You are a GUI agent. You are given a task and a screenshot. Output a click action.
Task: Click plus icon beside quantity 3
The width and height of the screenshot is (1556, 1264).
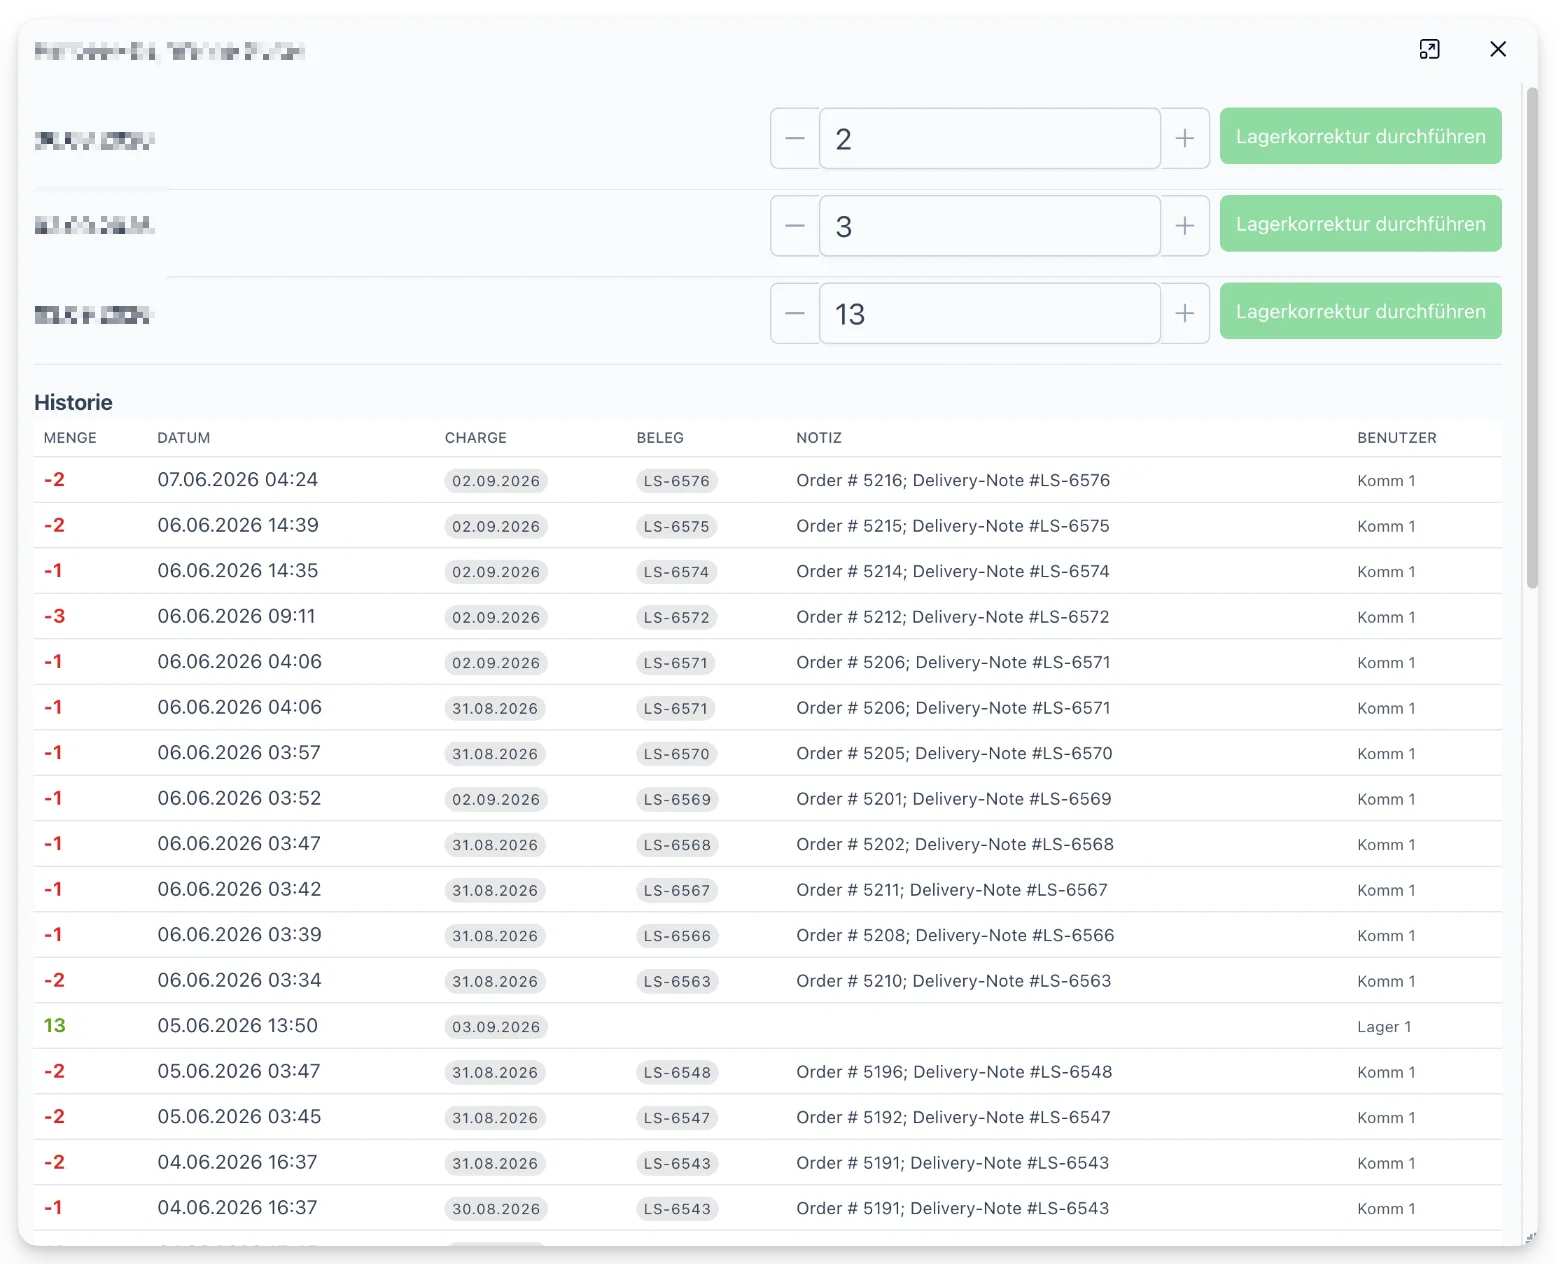click(1185, 226)
